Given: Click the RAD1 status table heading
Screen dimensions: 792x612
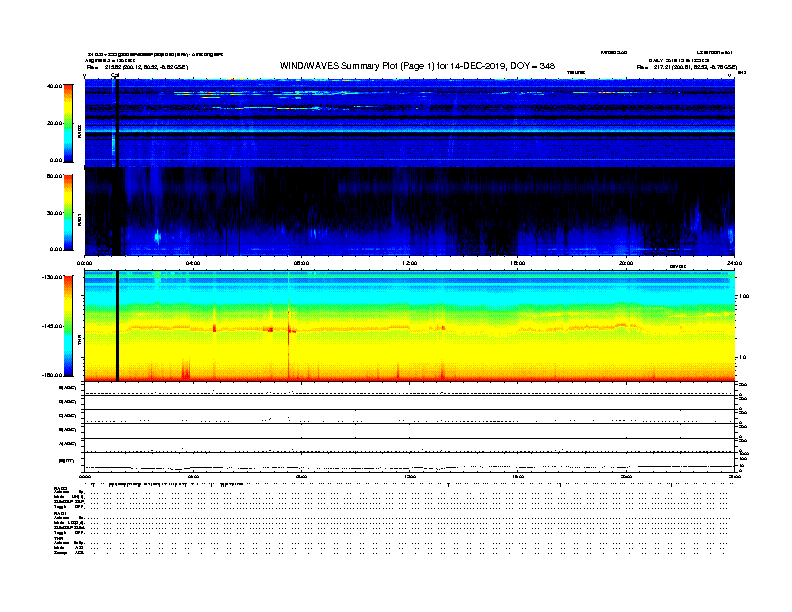Looking at the screenshot, I should [60, 514].
